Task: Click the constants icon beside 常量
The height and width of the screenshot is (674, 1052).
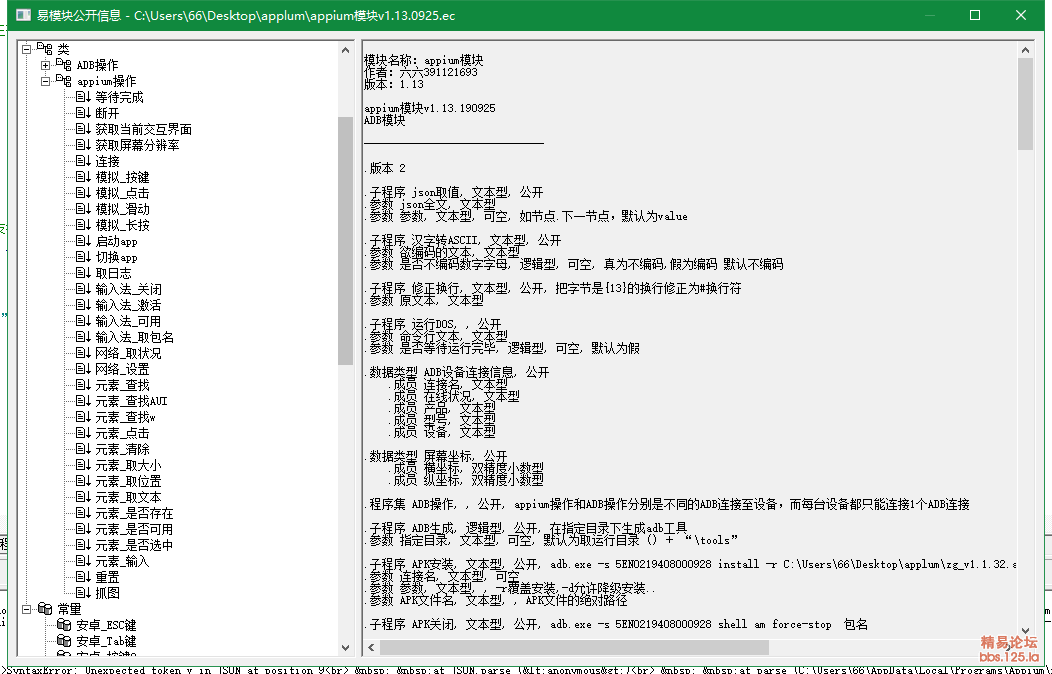Action: pos(44,608)
